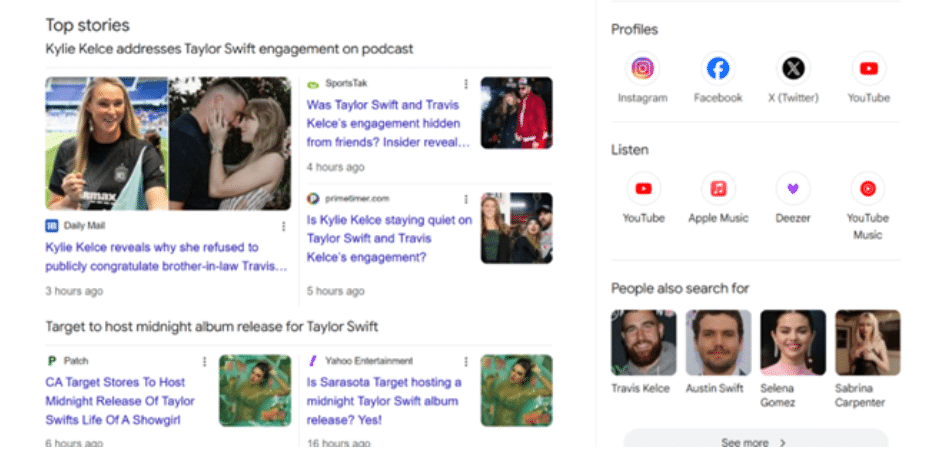The width and height of the screenshot is (942, 460).
Task: Open the X (Twitter) profile icon
Action: point(792,69)
